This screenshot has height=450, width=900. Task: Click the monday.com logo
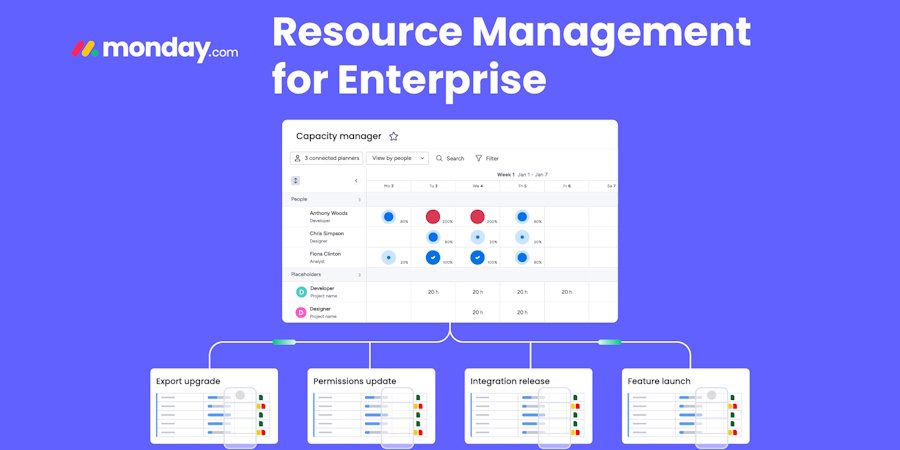tap(154, 50)
